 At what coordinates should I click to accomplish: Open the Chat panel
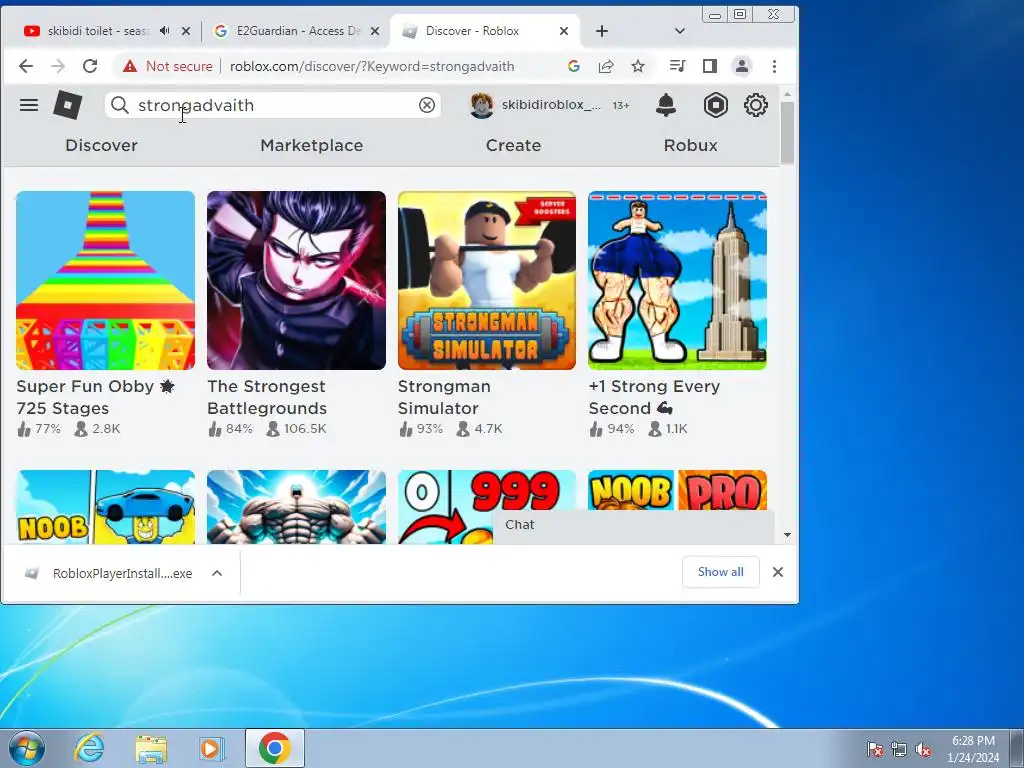633,526
